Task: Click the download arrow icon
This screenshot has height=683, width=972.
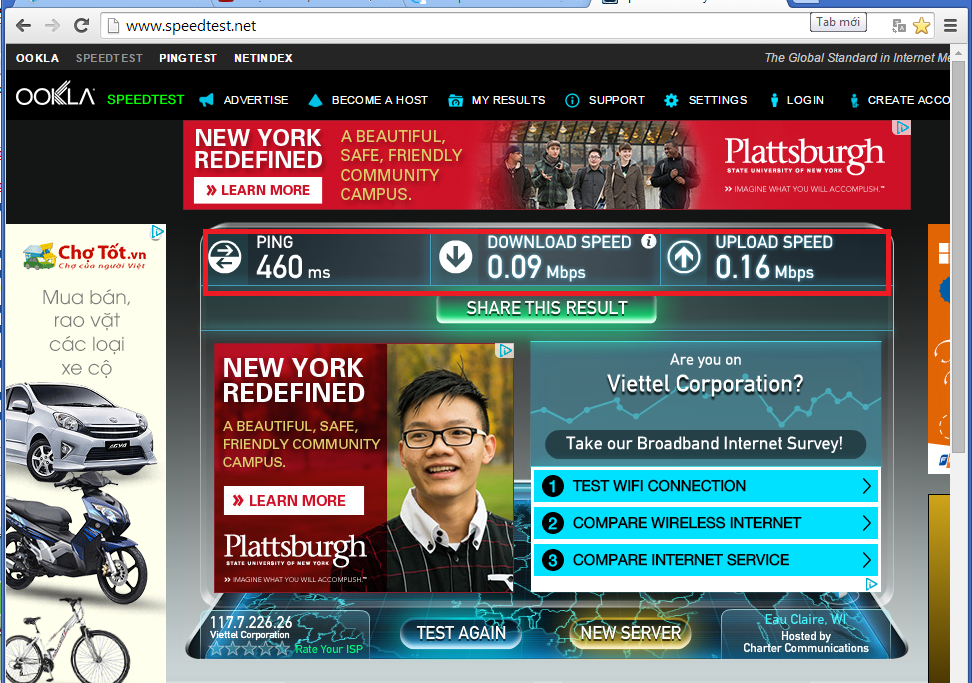Action: (x=456, y=257)
